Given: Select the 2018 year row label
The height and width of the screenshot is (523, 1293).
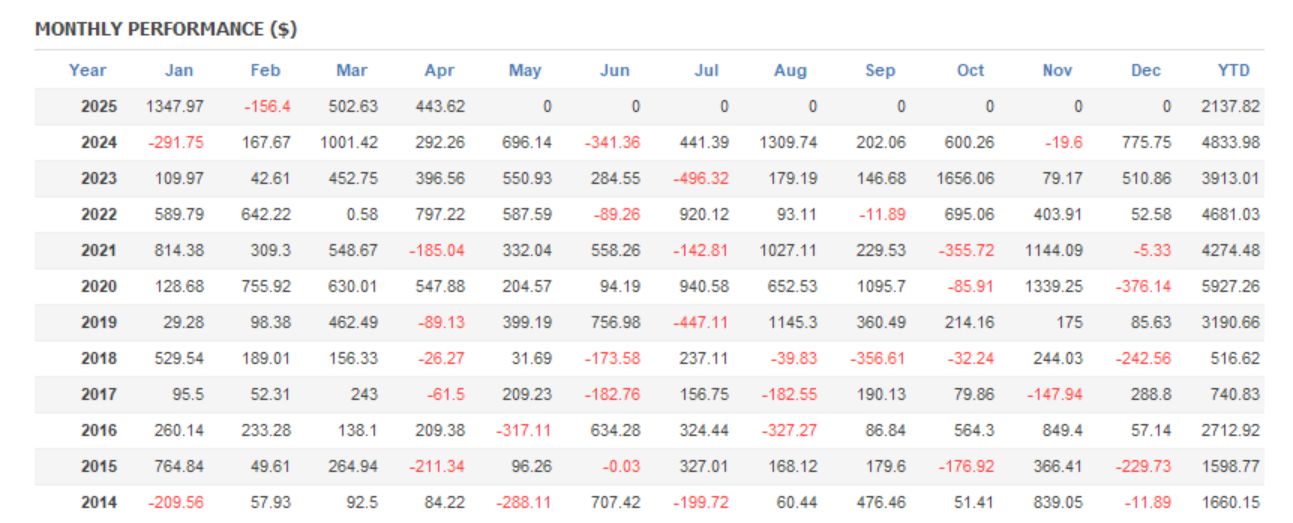Looking at the screenshot, I should point(99,358).
